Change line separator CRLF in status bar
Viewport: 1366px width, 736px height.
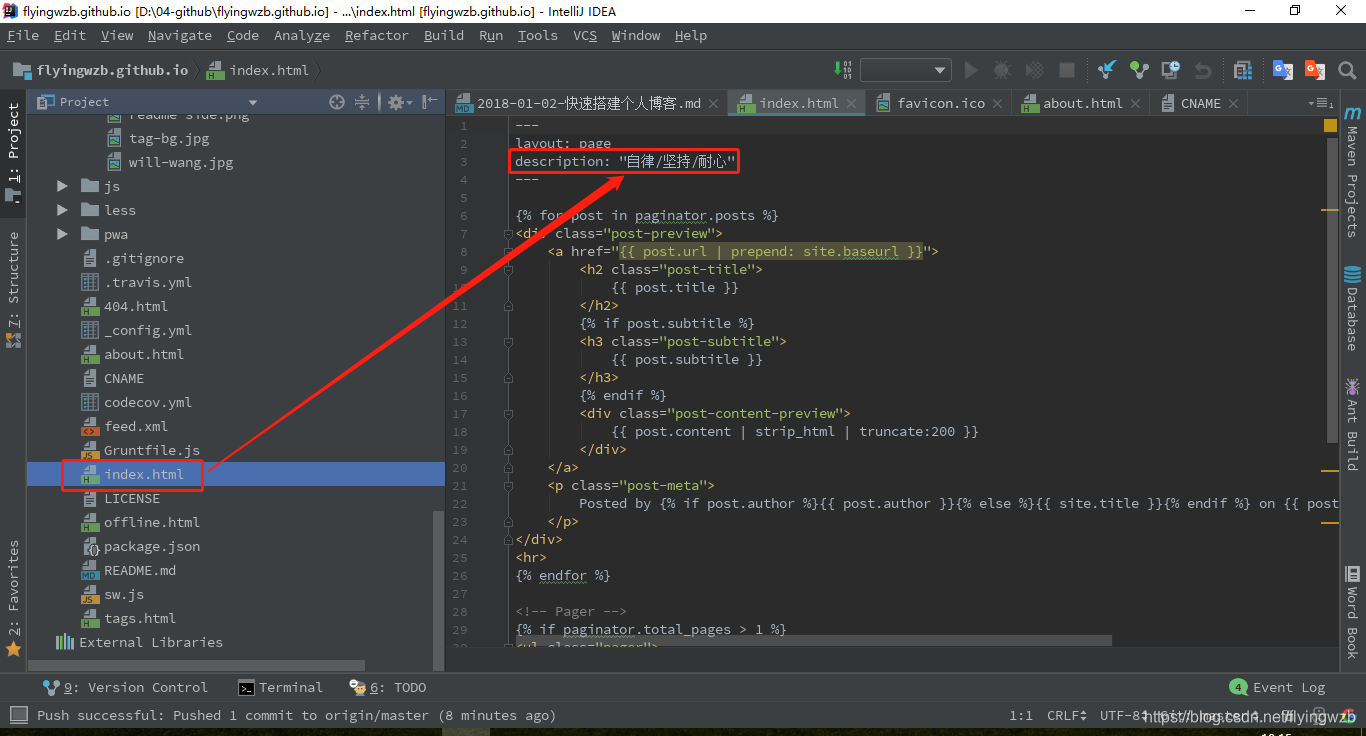[1067, 715]
